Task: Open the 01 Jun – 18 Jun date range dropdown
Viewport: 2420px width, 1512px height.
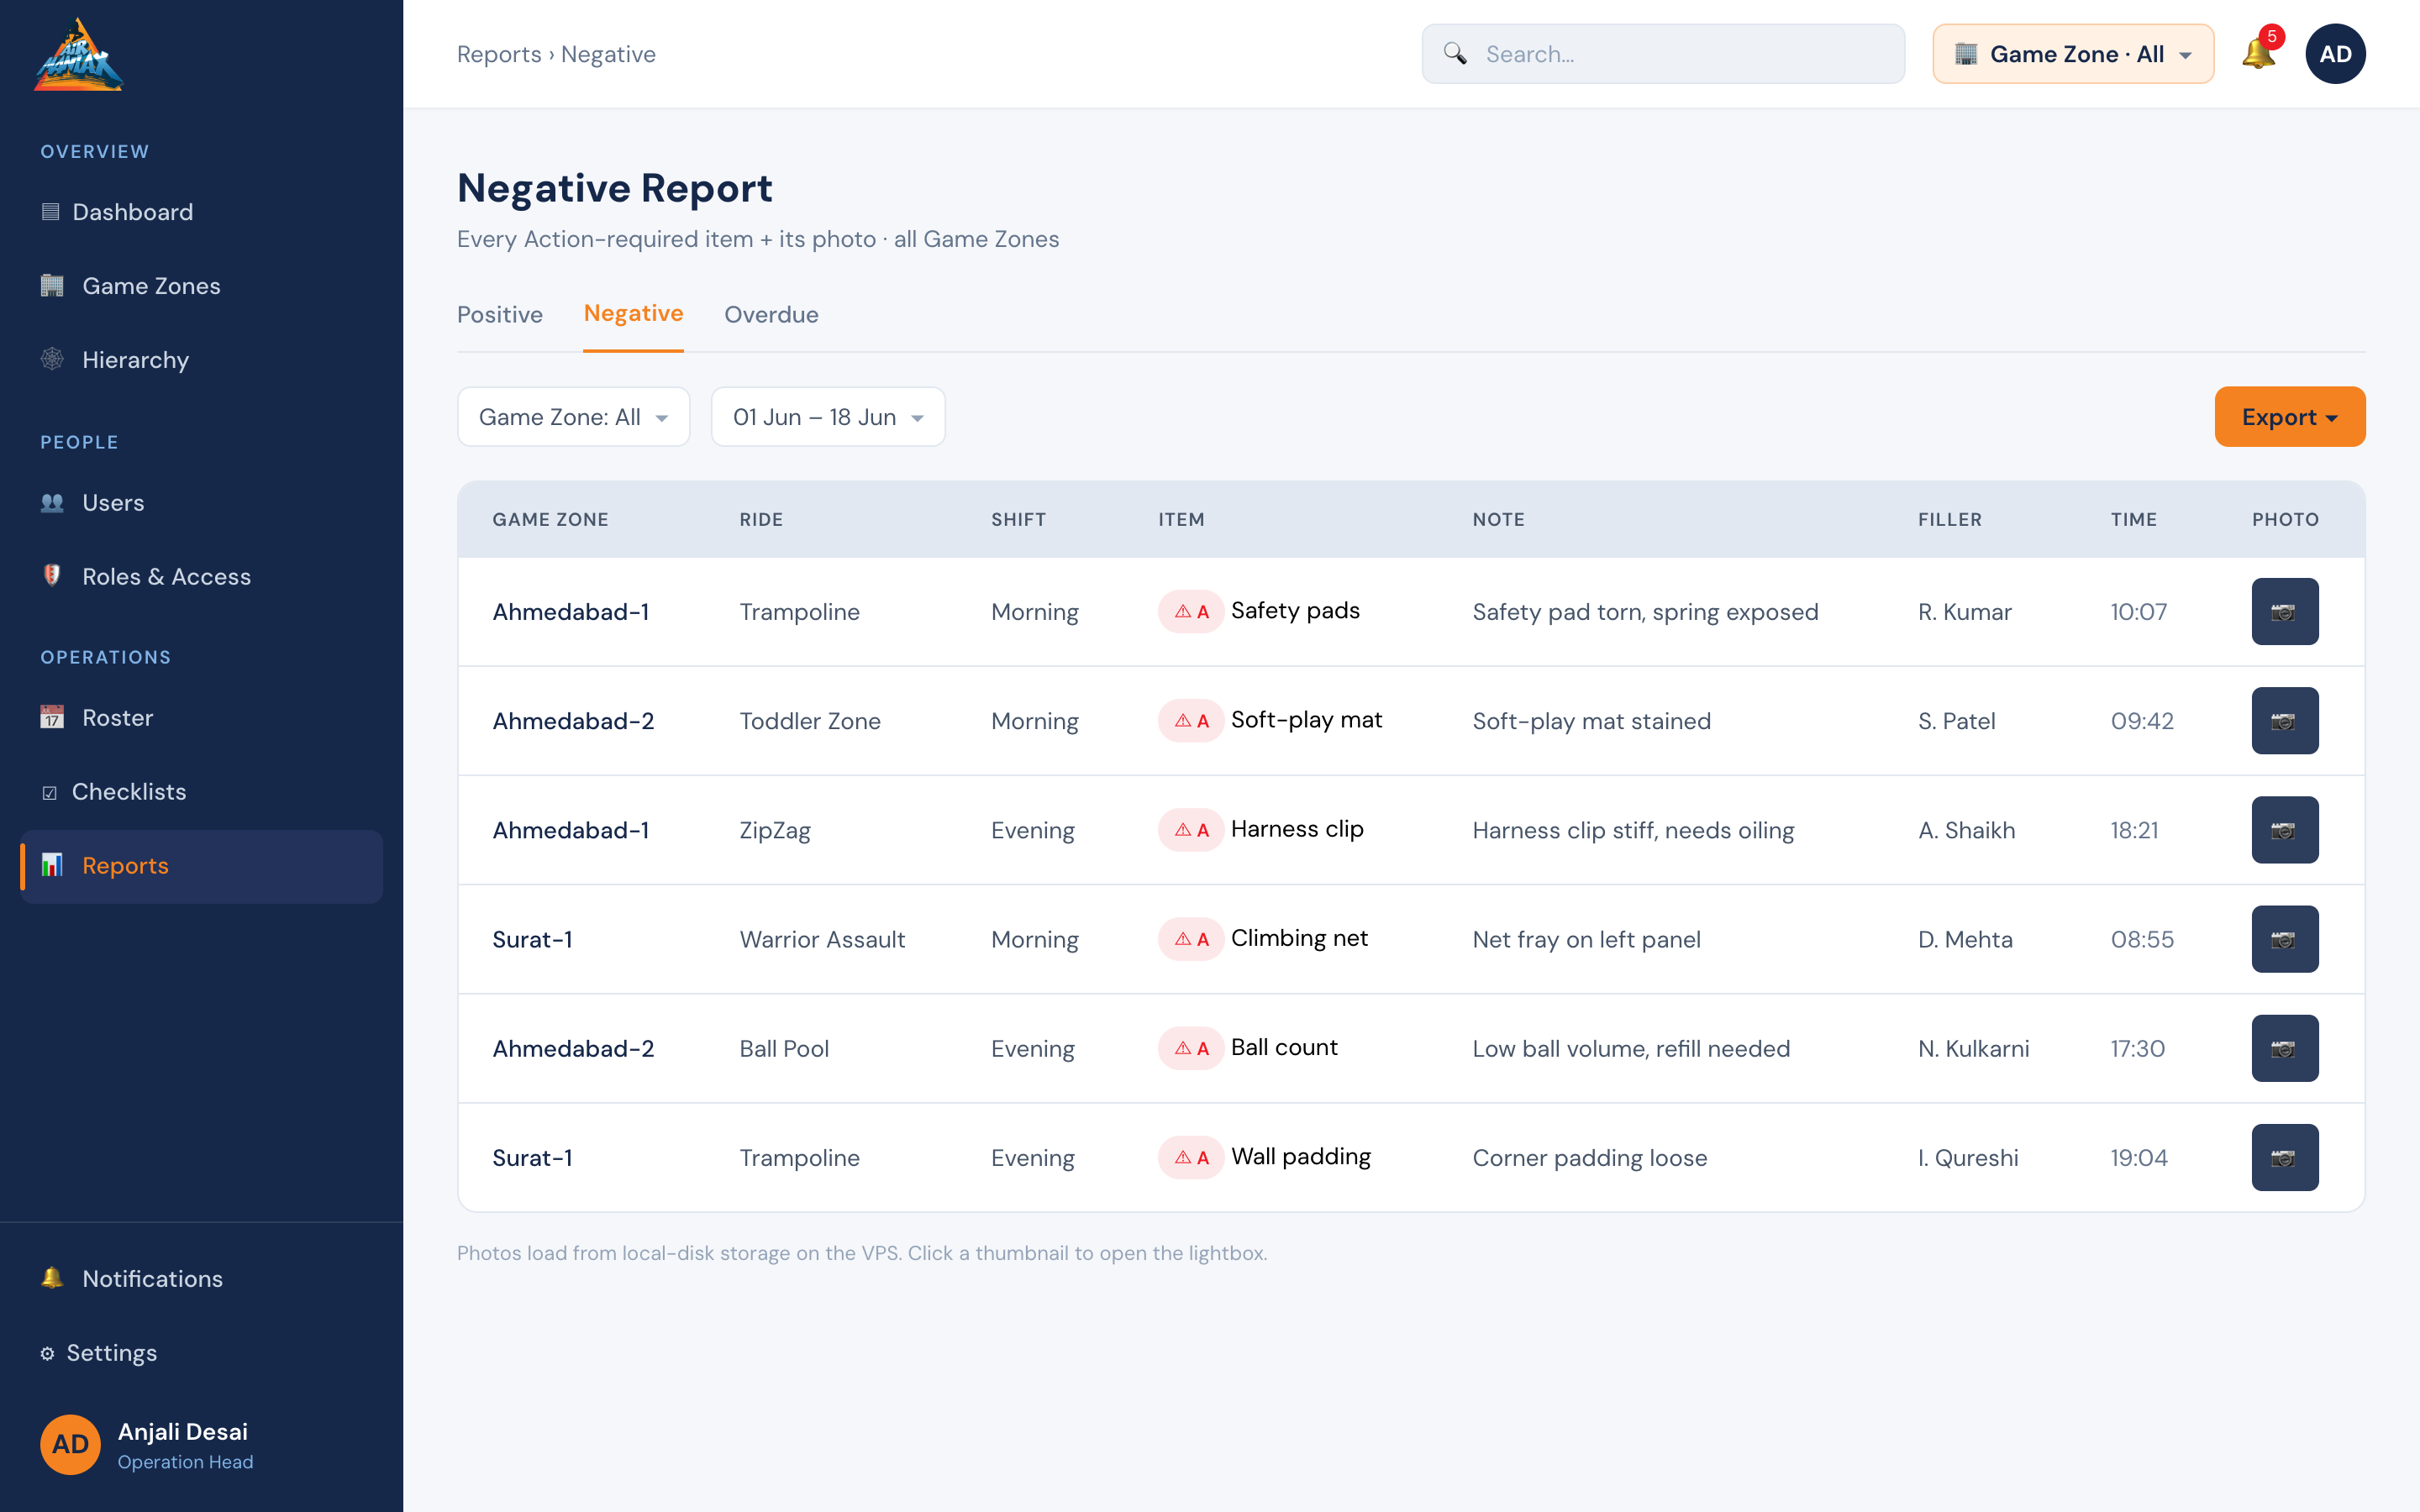Action: click(827, 417)
